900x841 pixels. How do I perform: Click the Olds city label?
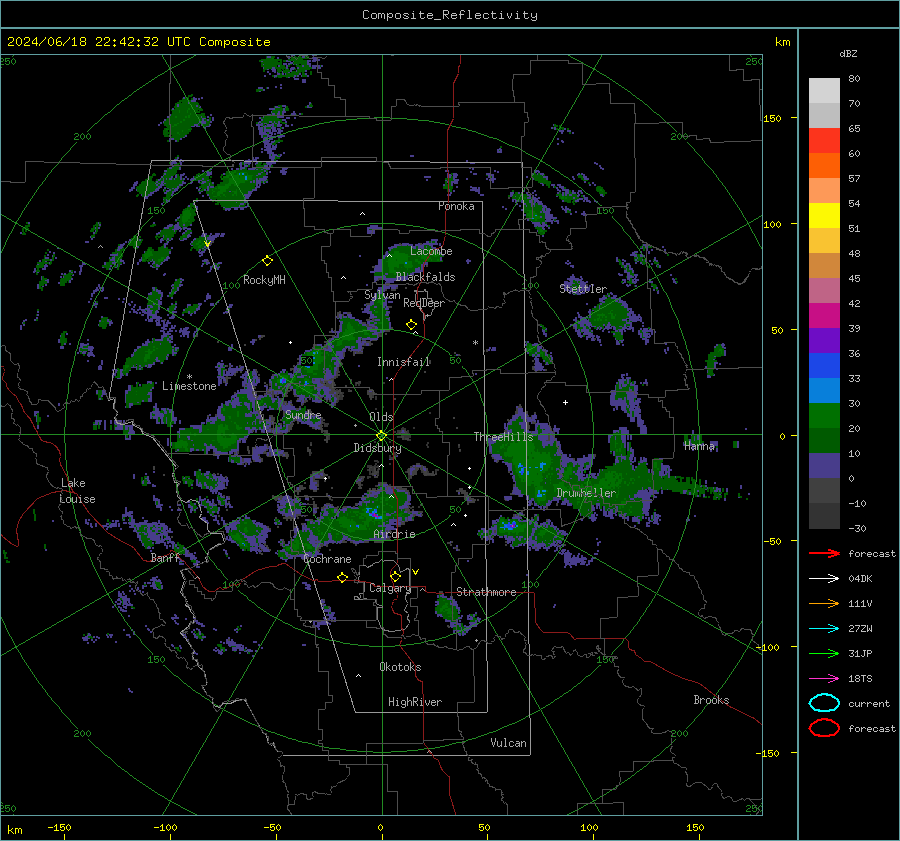[381, 416]
